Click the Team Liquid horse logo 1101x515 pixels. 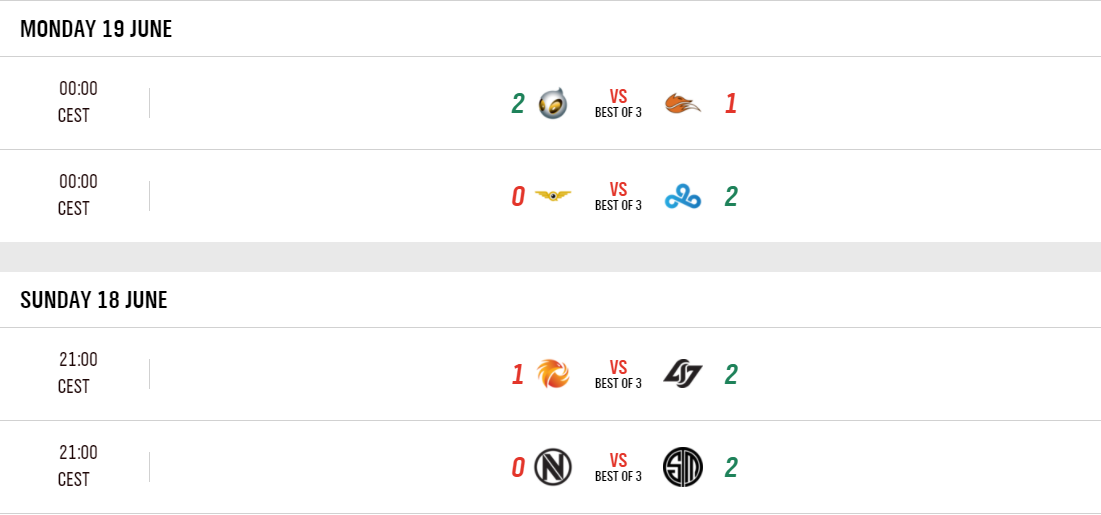pos(552,103)
